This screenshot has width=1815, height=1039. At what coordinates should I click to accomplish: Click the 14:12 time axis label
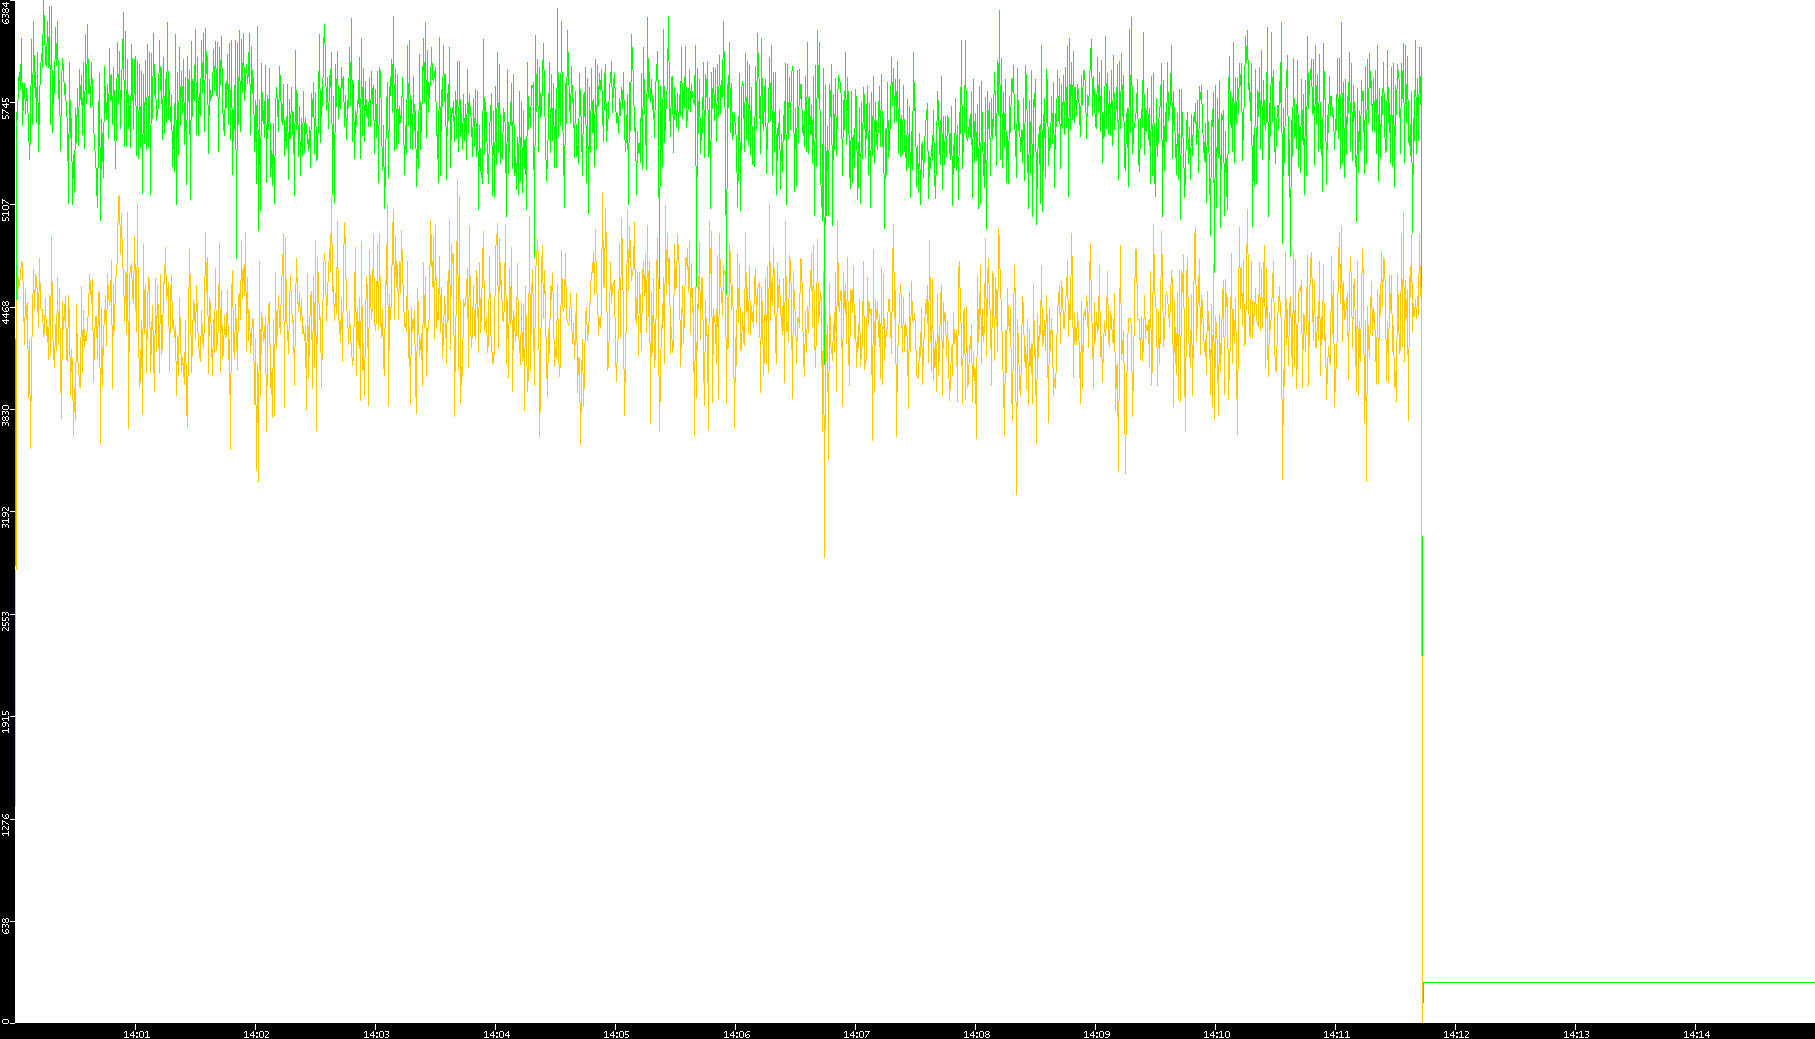1456,1033
